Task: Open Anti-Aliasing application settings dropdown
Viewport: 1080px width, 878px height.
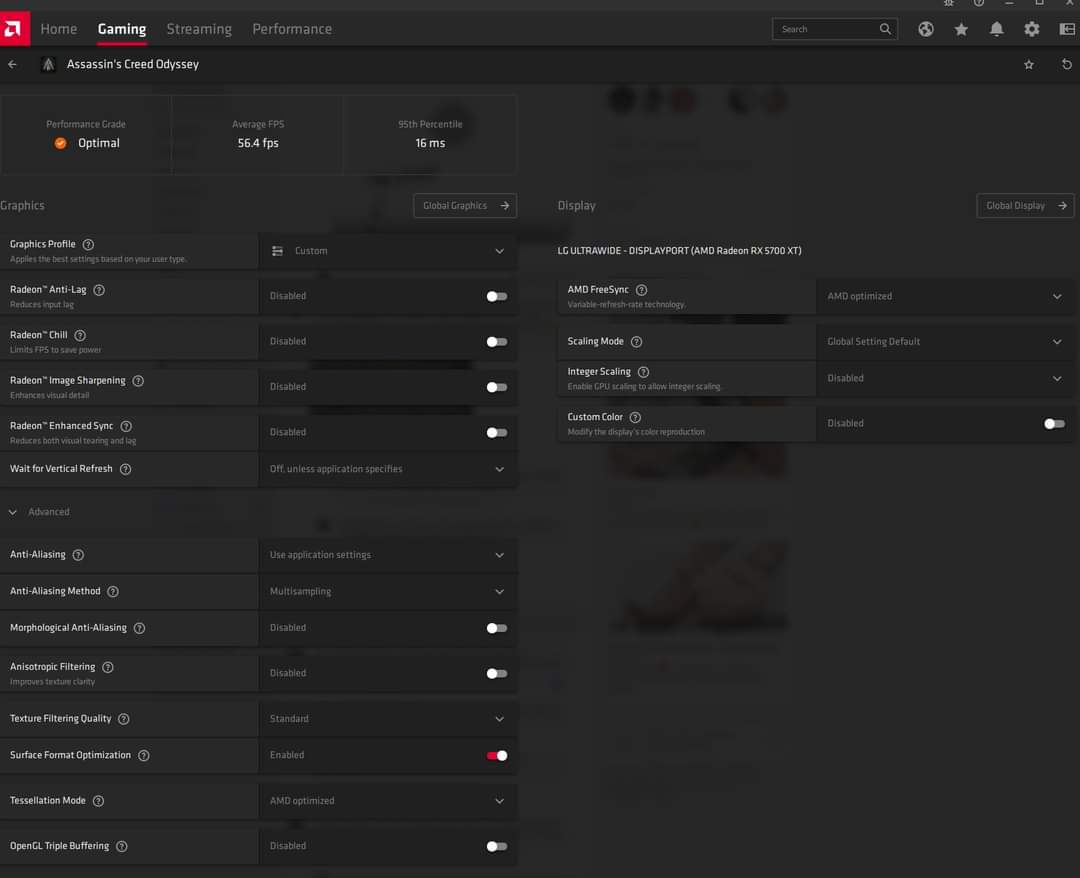Action: pos(388,554)
